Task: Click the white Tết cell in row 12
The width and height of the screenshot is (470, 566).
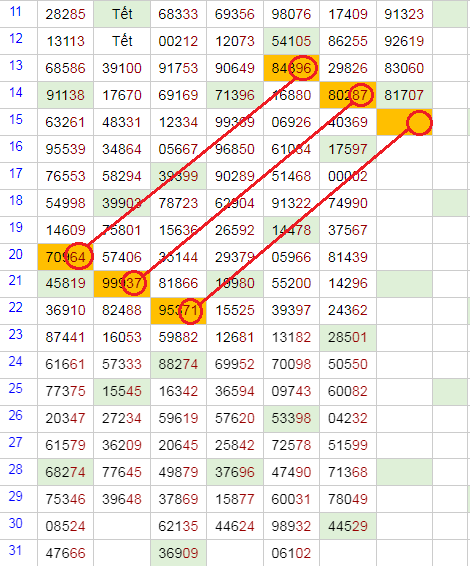Action: coord(122,41)
